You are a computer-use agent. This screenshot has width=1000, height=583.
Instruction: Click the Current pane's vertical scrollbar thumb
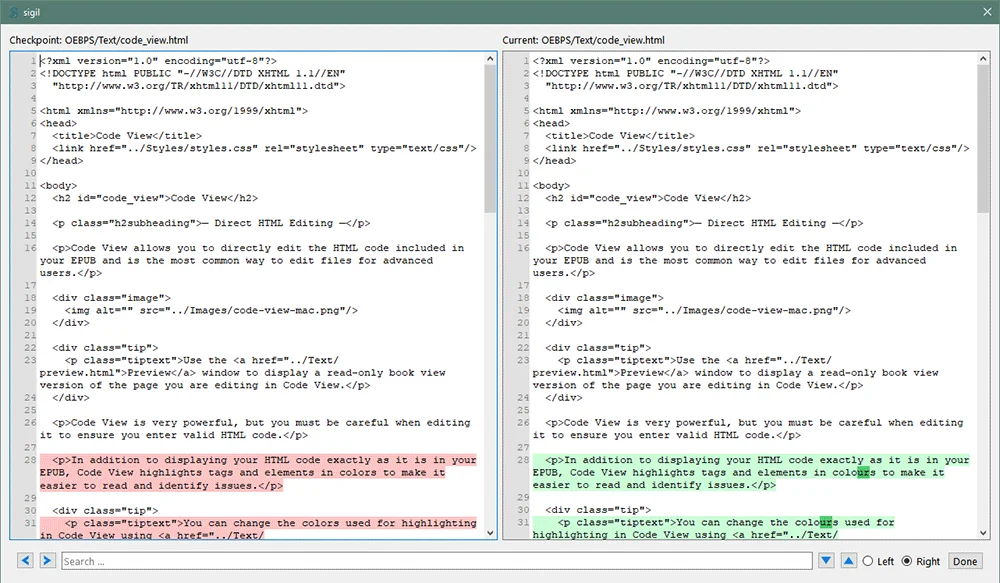(x=983, y=139)
